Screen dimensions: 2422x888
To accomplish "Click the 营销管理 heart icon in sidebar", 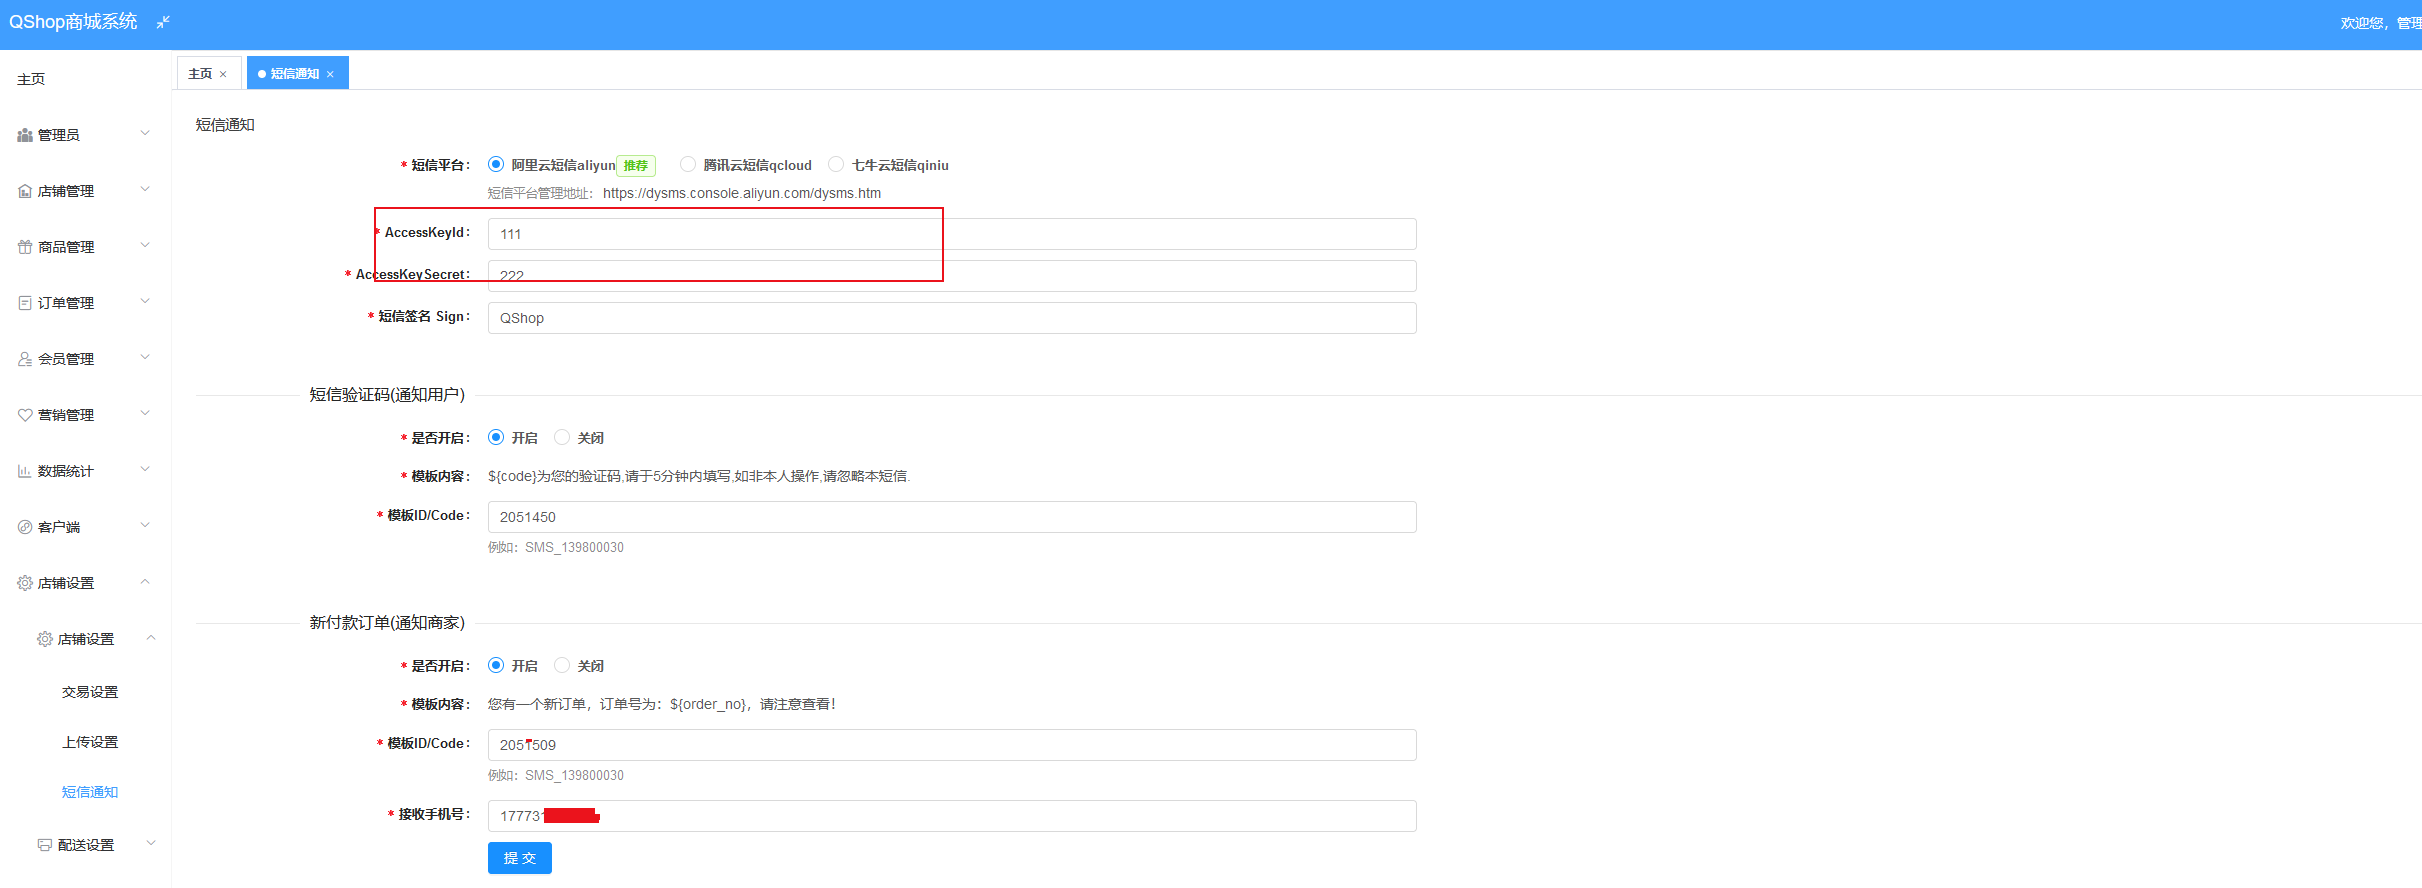I will (x=25, y=415).
